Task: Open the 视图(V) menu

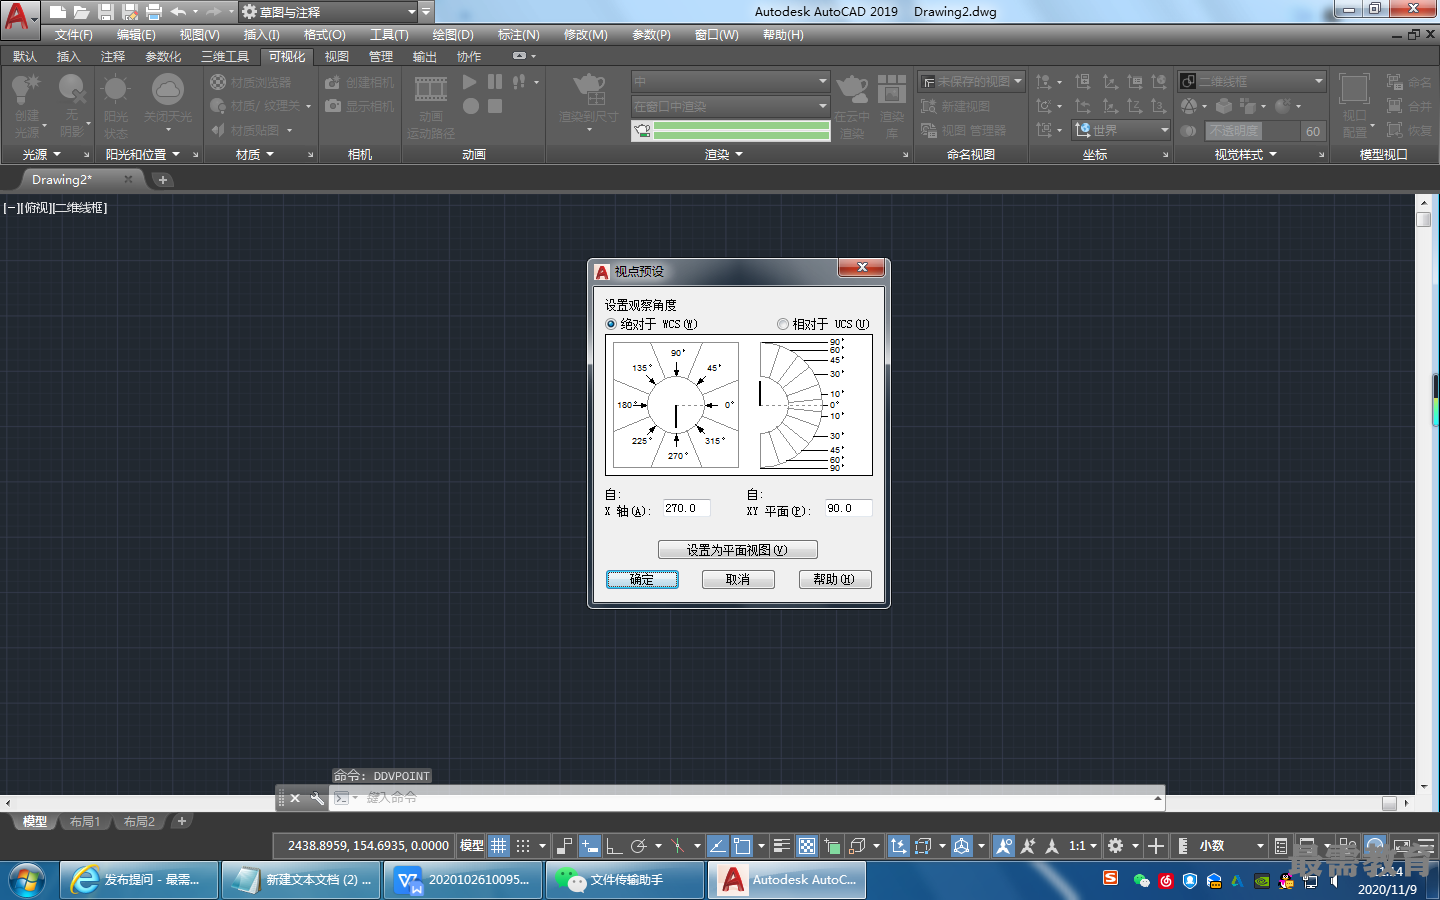Action: tap(199, 35)
